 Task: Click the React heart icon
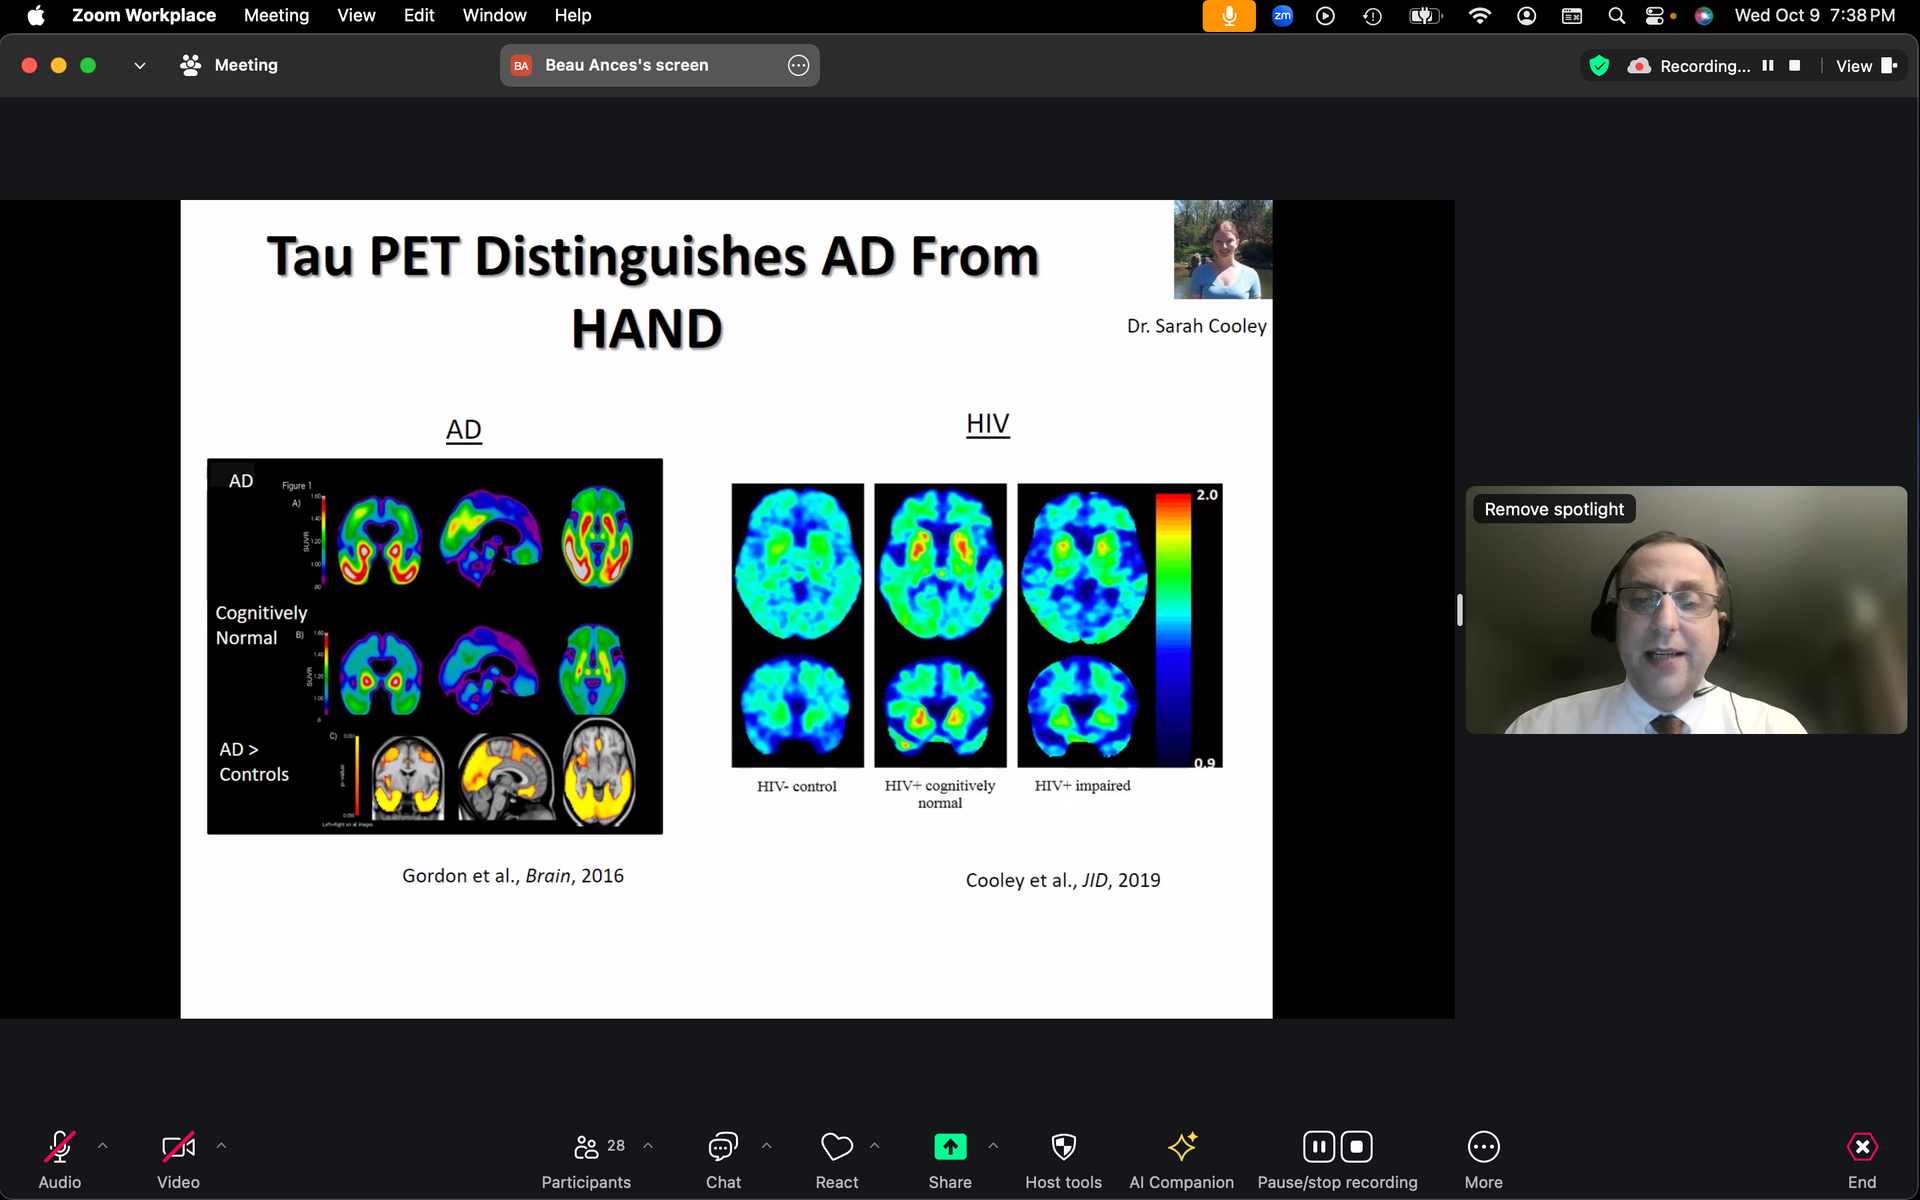click(x=836, y=1147)
